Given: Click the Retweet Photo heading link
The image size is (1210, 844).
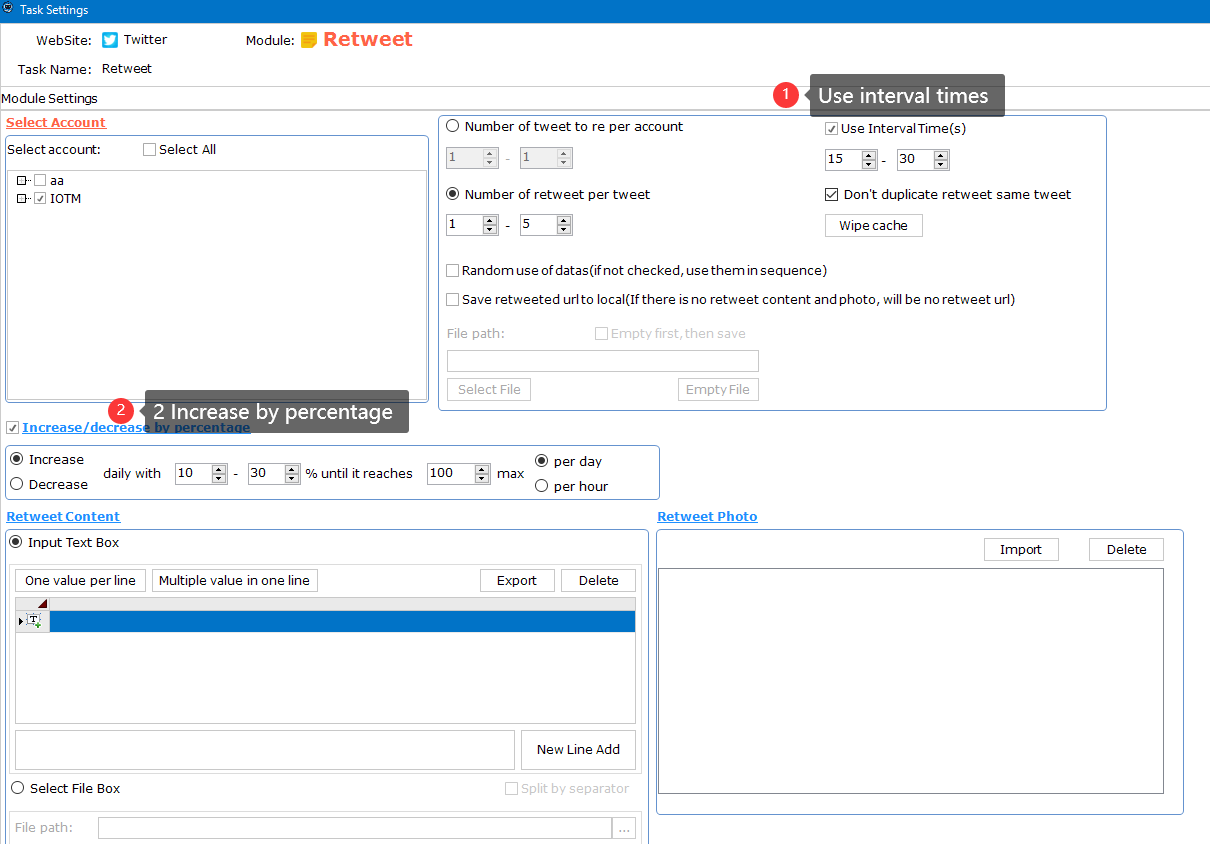Looking at the screenshot, I should click(x=707, y=516).
